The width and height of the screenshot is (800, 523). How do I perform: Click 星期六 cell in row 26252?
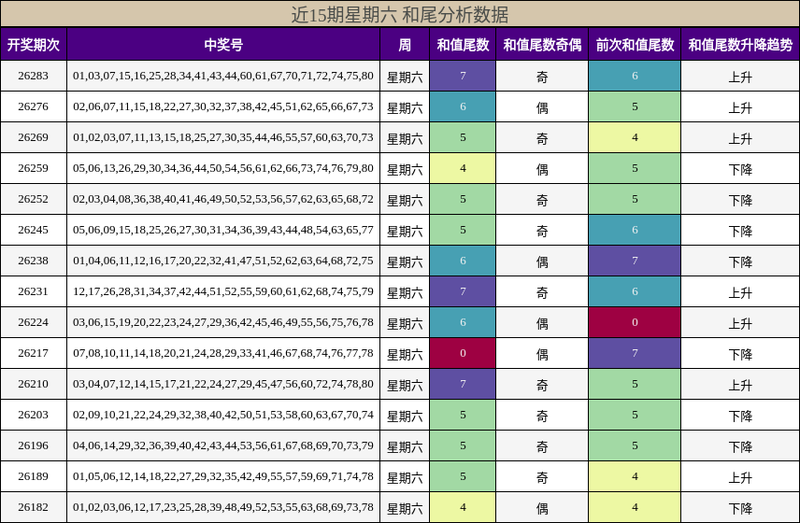[405, 200]
